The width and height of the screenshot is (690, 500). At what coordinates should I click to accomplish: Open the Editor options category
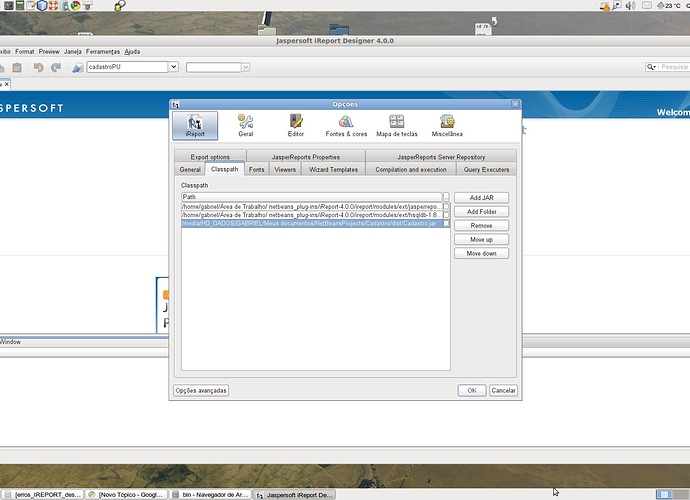(296, 125)
